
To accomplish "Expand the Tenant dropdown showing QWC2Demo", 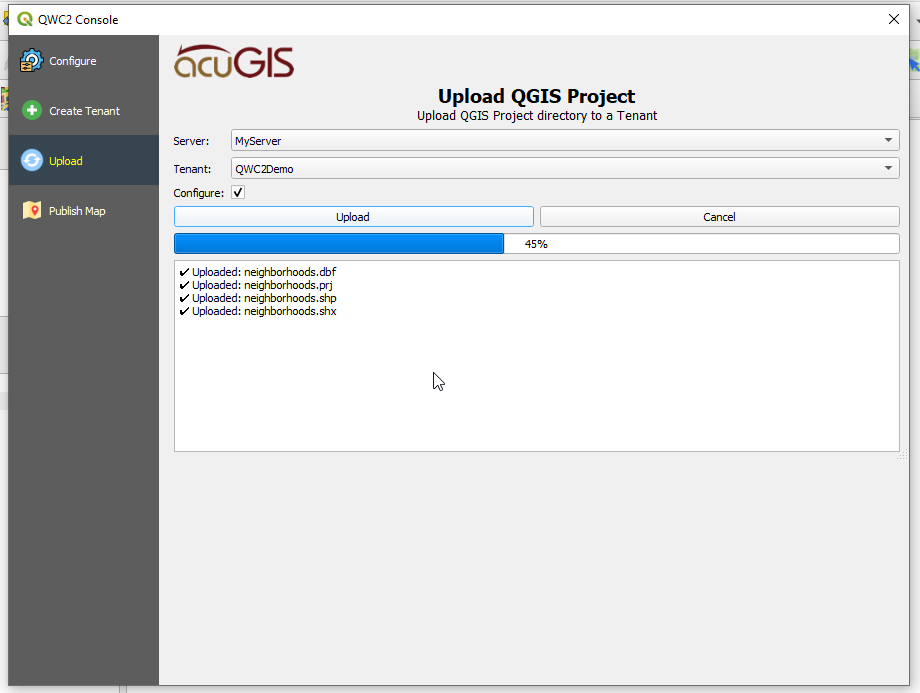I will point(565,169).
